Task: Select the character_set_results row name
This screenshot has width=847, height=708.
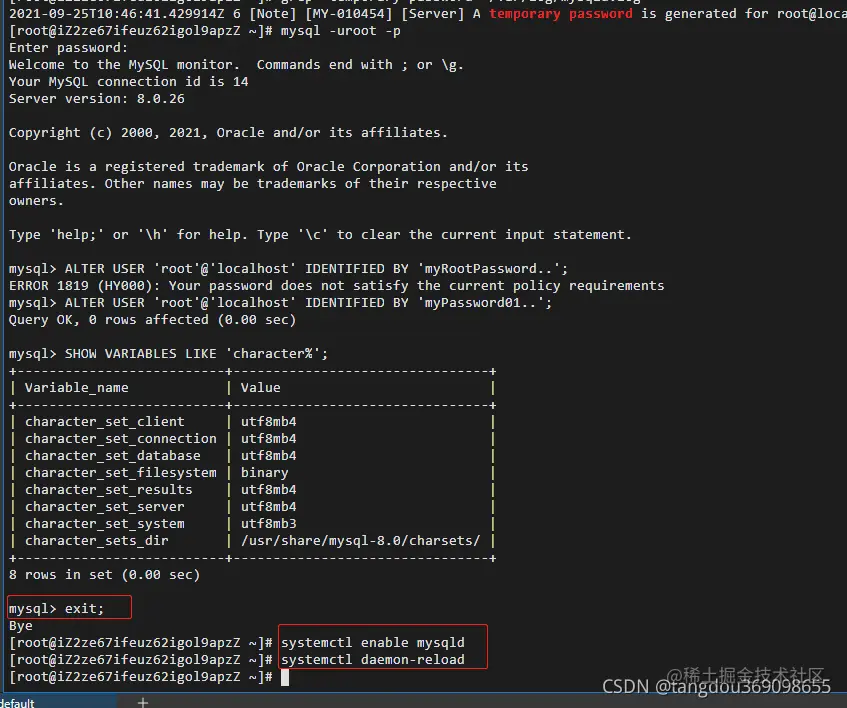Action: point(109,489)
